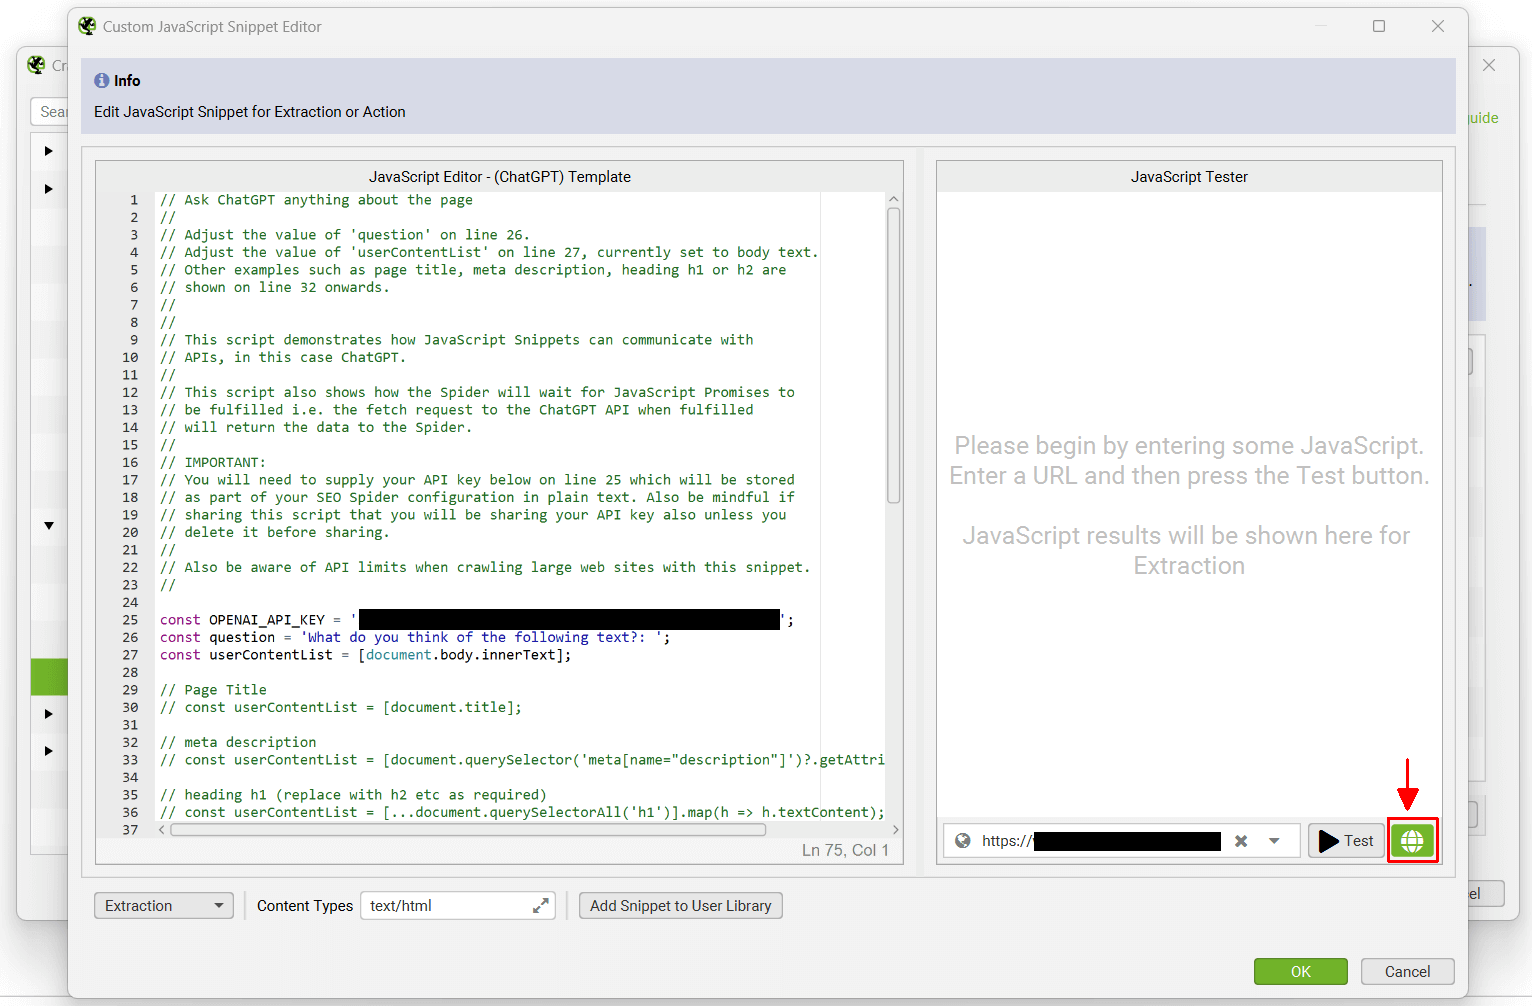
Task: Expand the bottom tree arrow in background window
Action: pyautogui.click(x=48, y=751)
